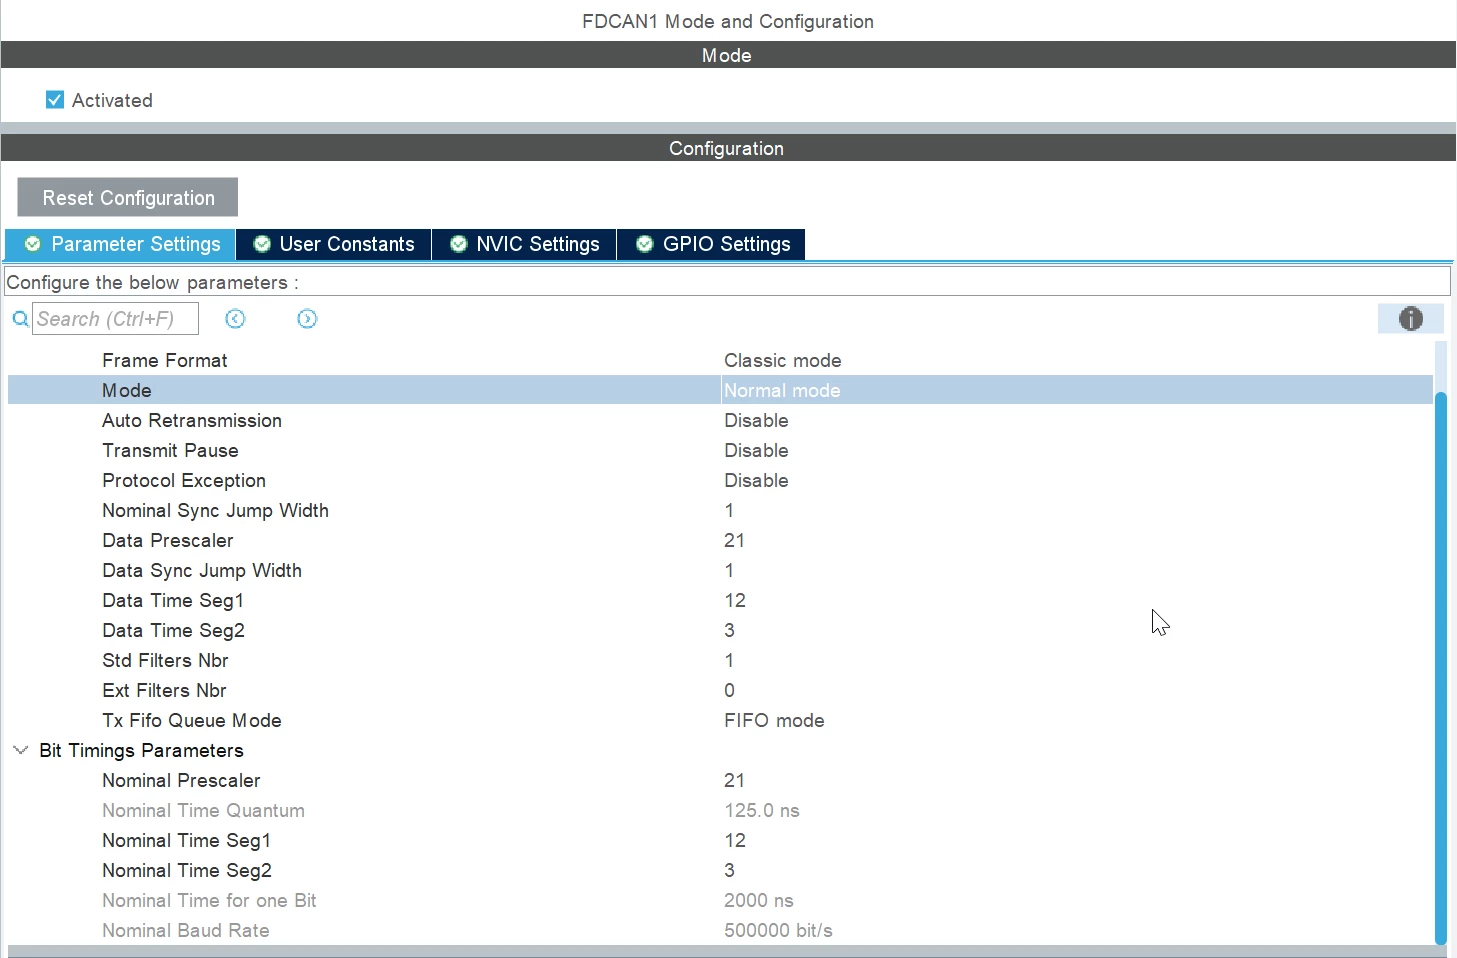Select the Nominal Time Seg1 label
The width and height of the screenshot is (1457, 958).
coord(187,840)
